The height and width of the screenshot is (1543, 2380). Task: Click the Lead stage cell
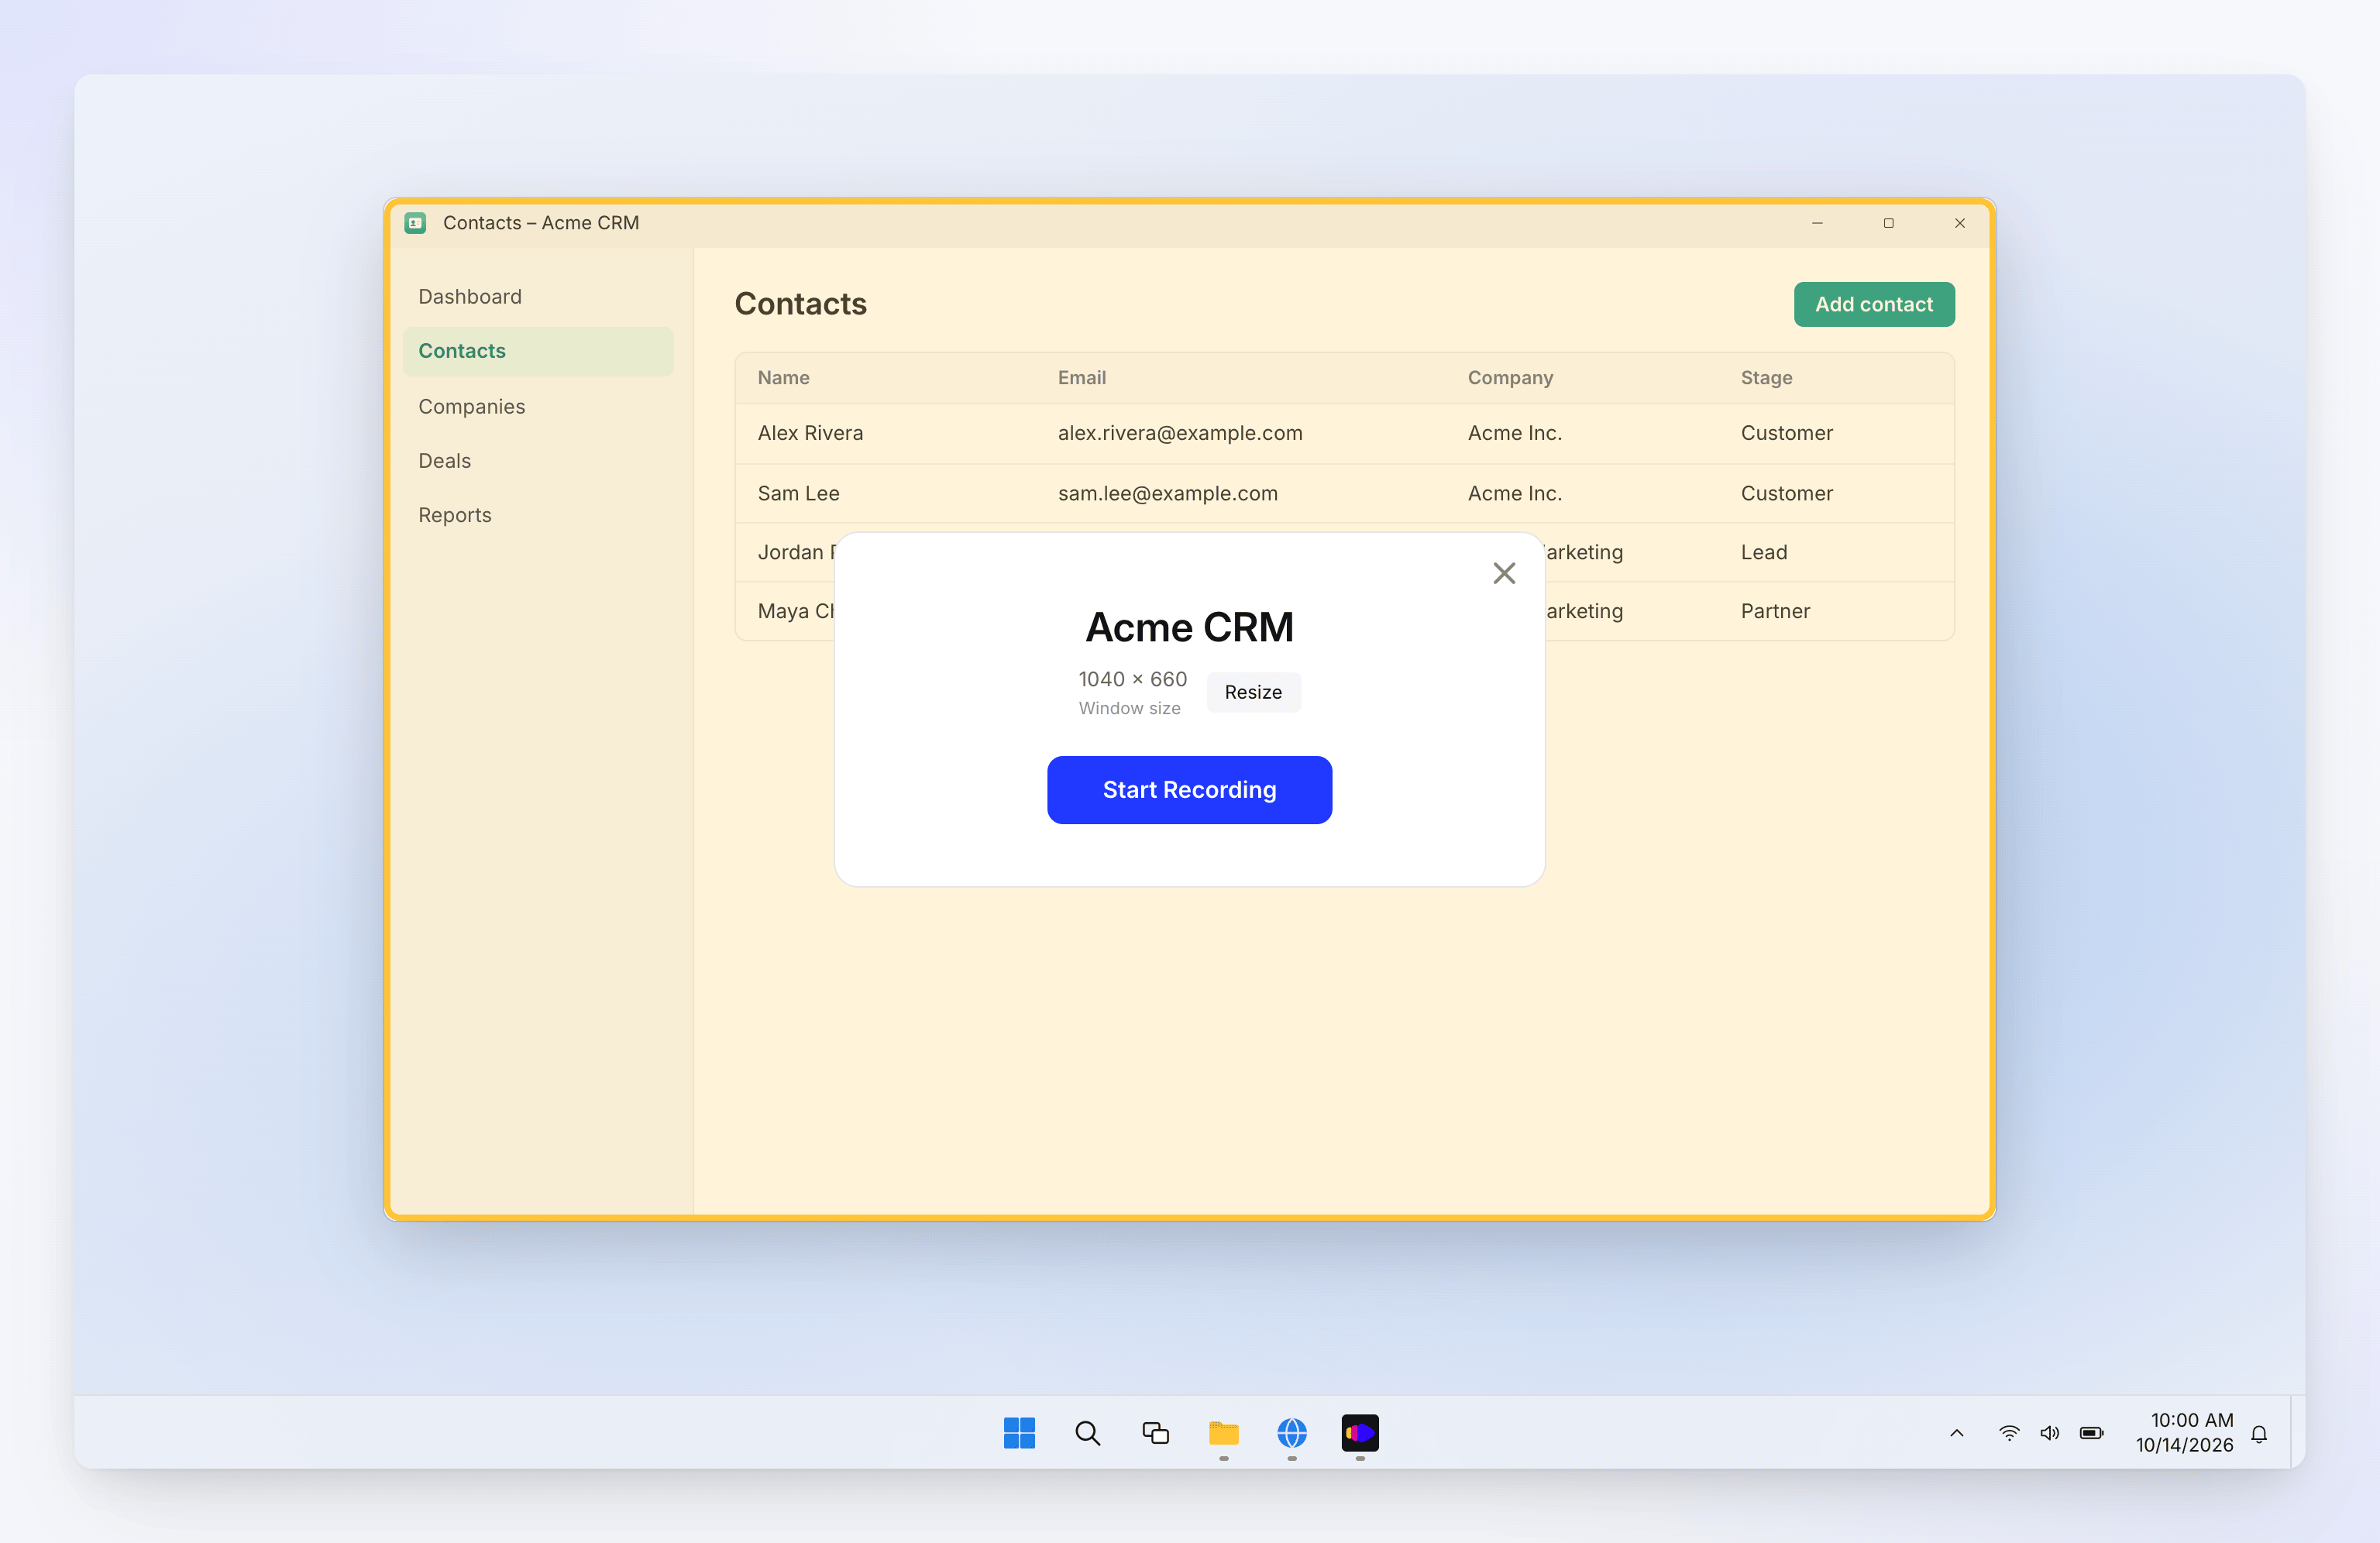(1763, 552)
